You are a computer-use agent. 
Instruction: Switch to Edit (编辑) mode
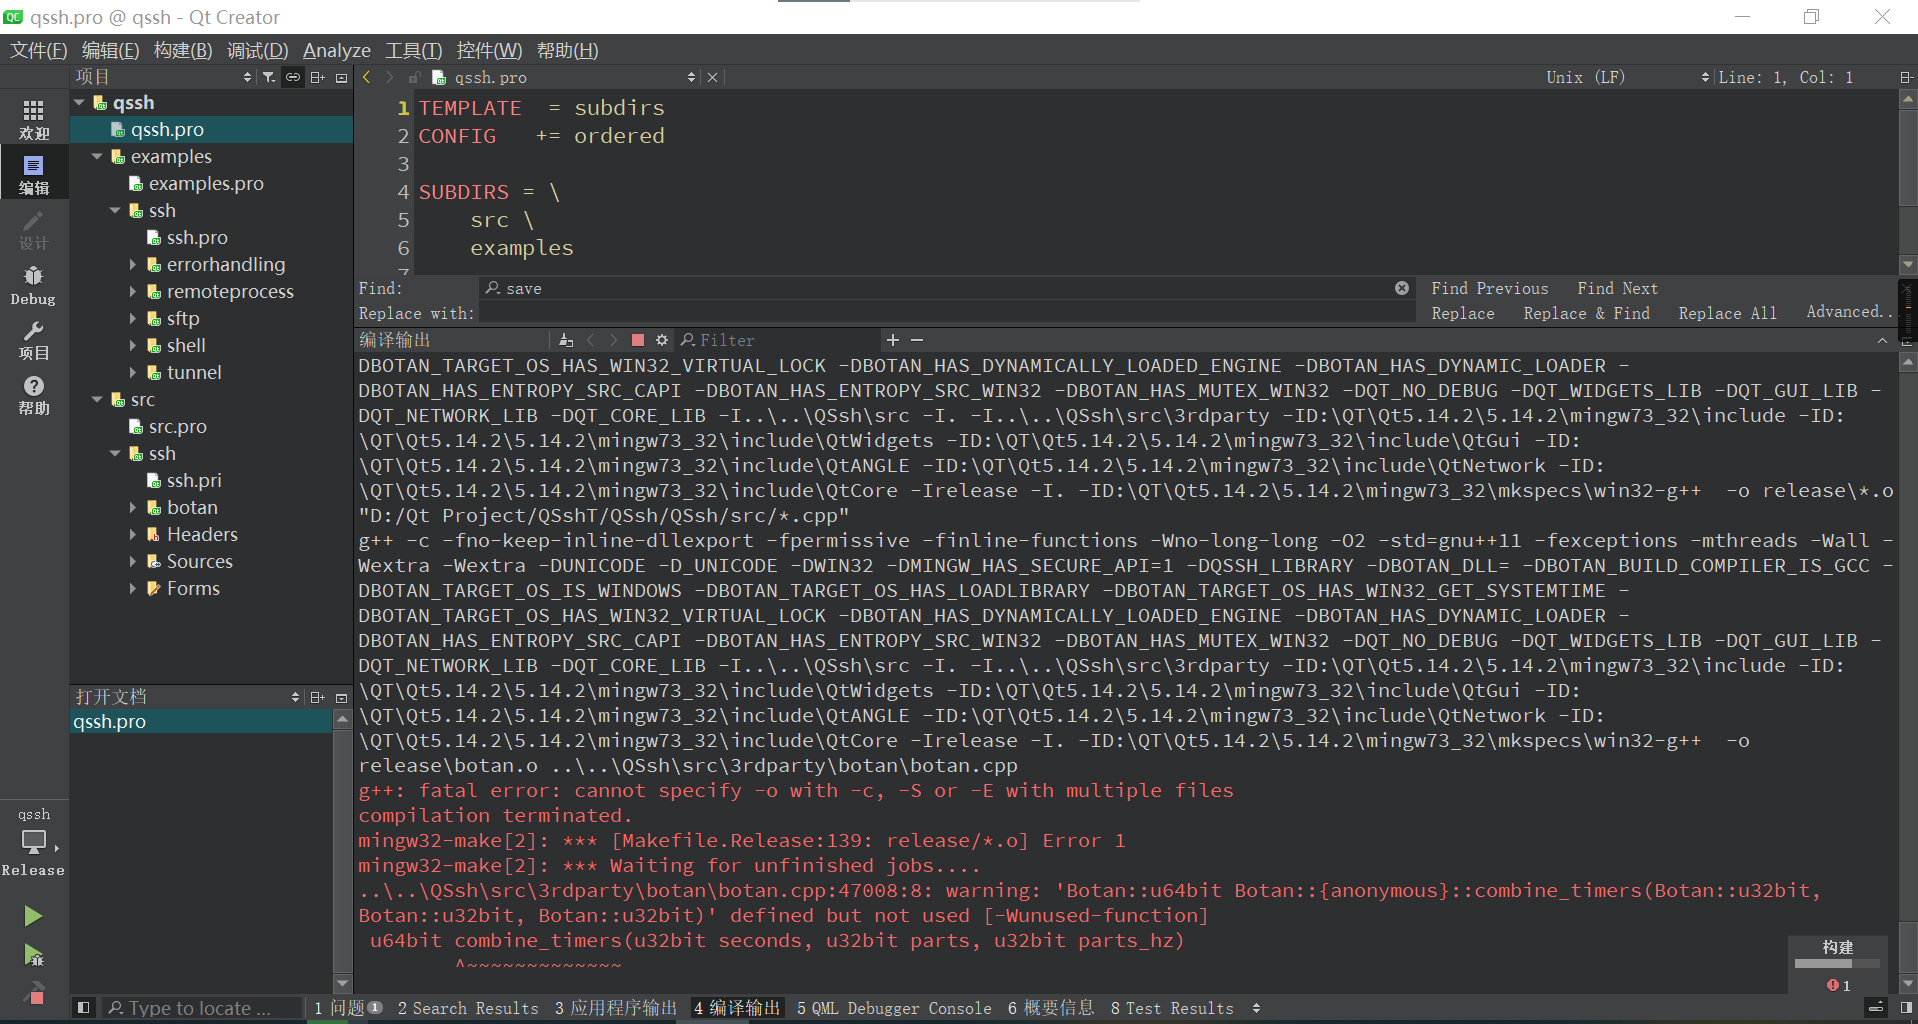tap(34, 174)
